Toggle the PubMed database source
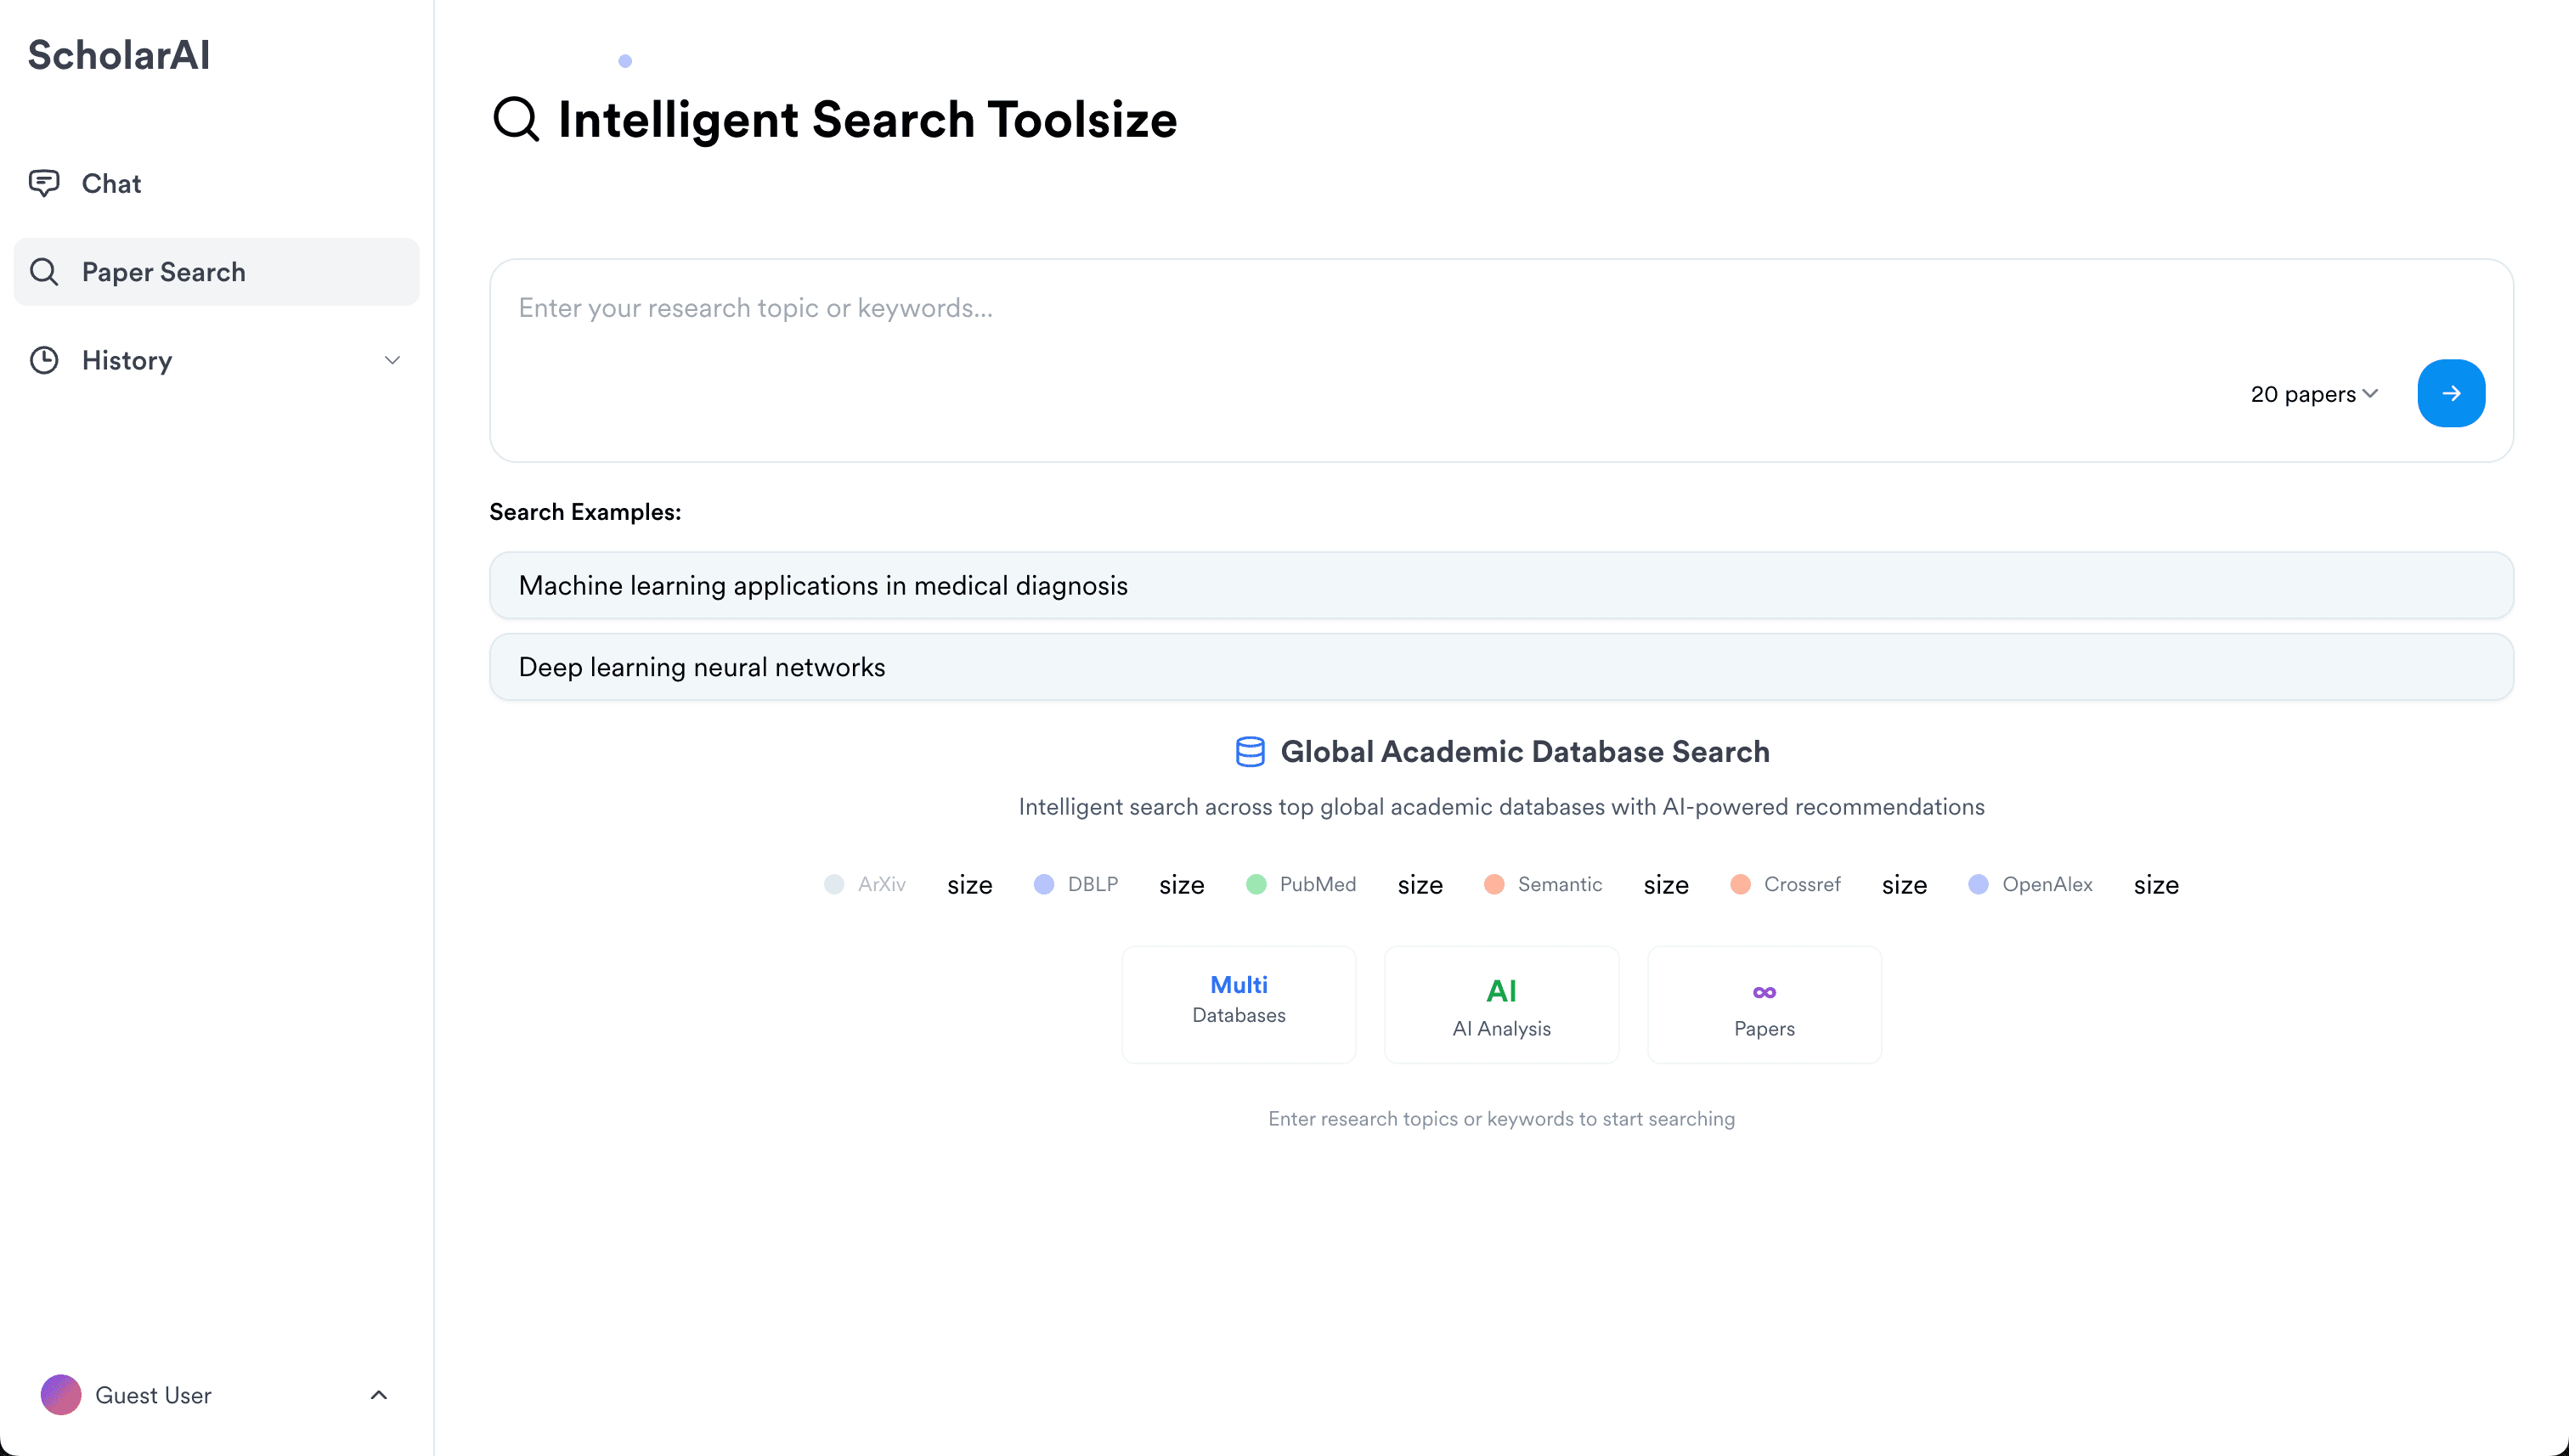Viewport: 2569px width, 1456px height. click(x=1302, y=884)
